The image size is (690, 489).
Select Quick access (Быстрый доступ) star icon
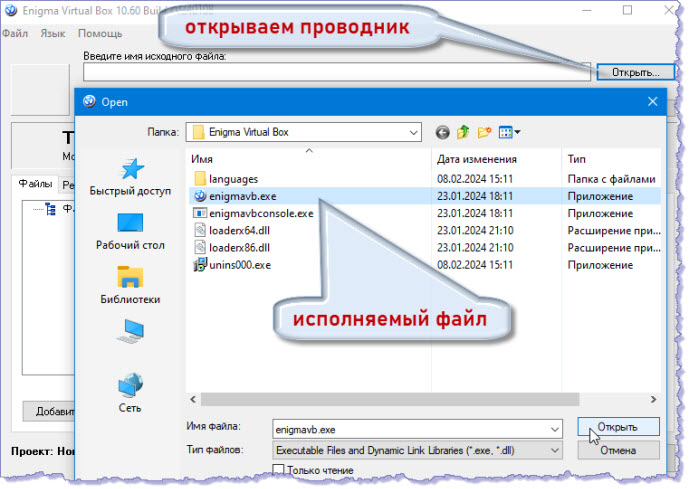tap(131, 169)
